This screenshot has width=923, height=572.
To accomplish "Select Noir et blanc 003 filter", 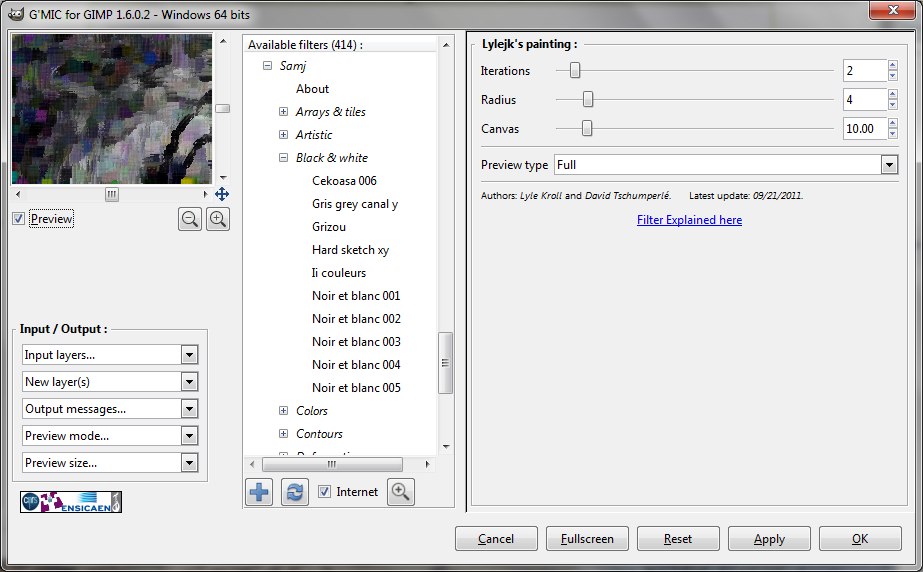I will tap(356, 342).
